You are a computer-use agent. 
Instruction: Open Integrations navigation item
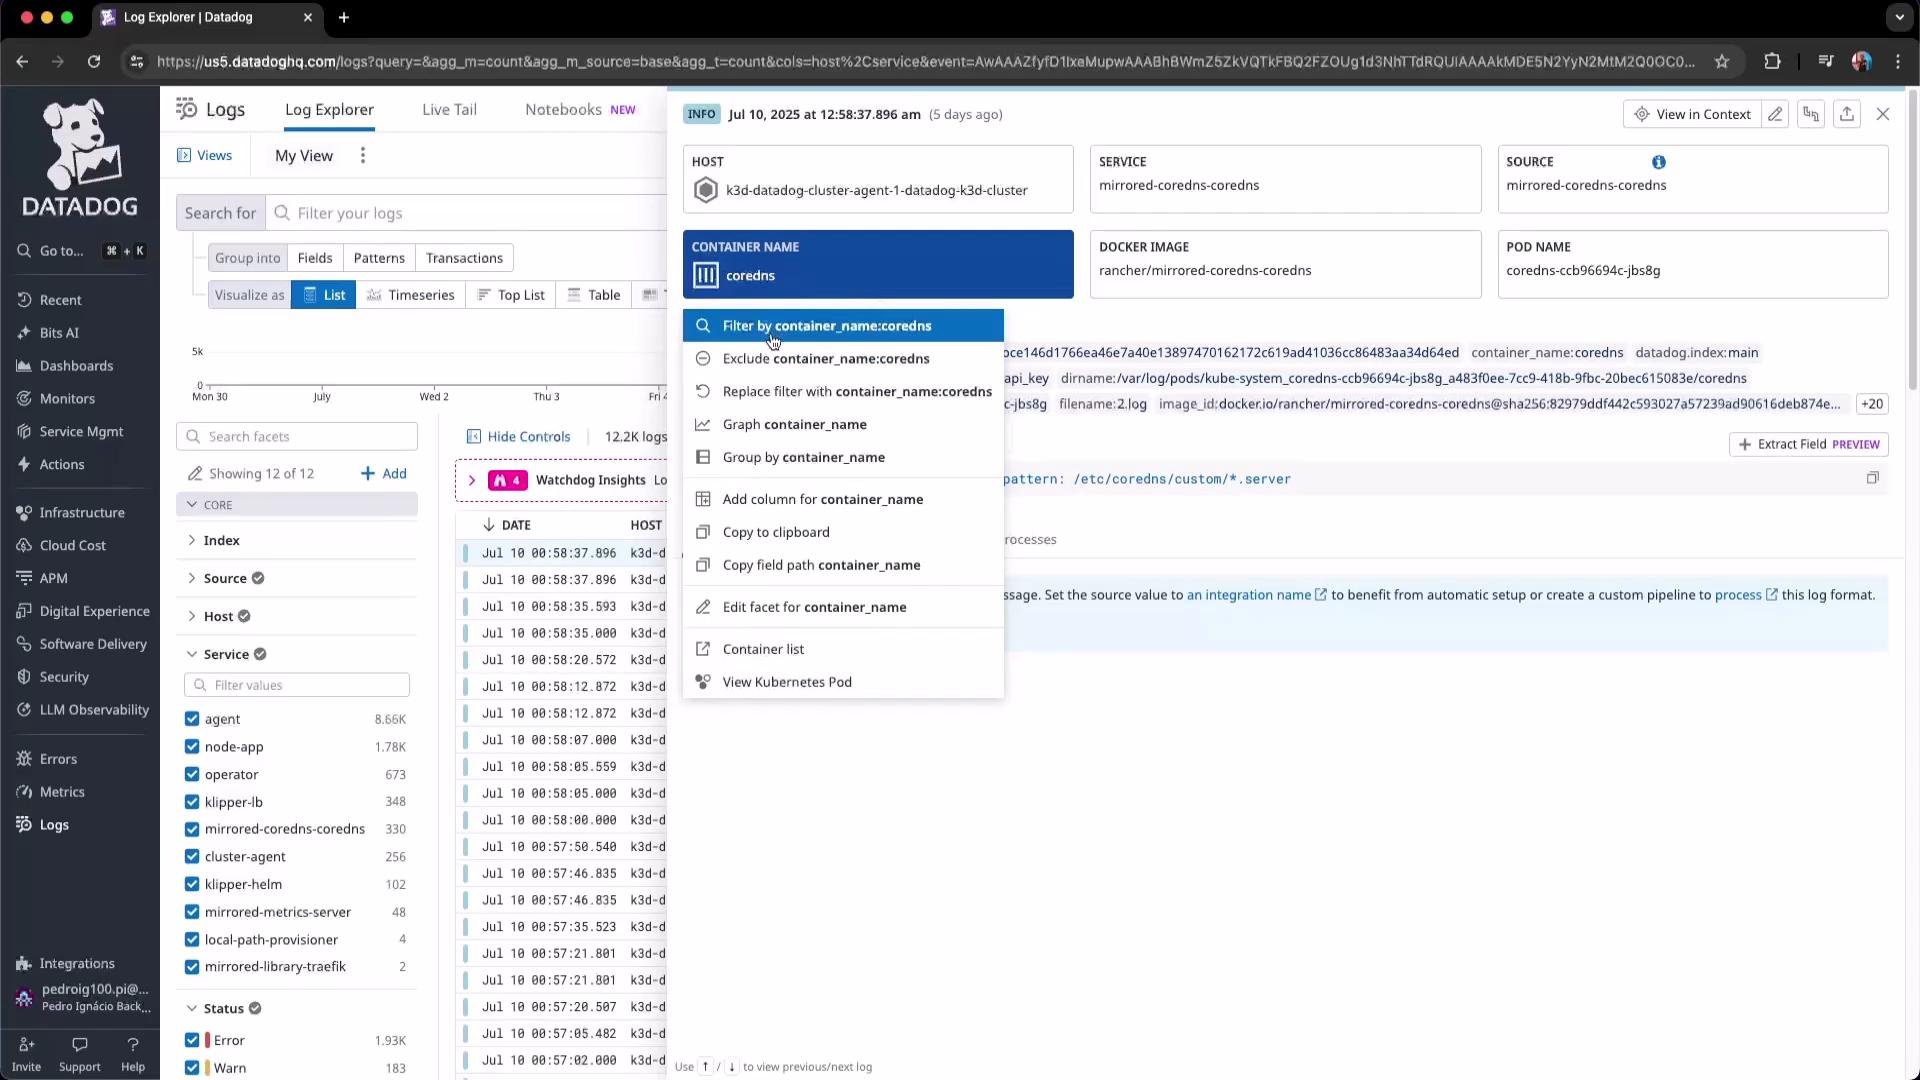coord(76,964)
